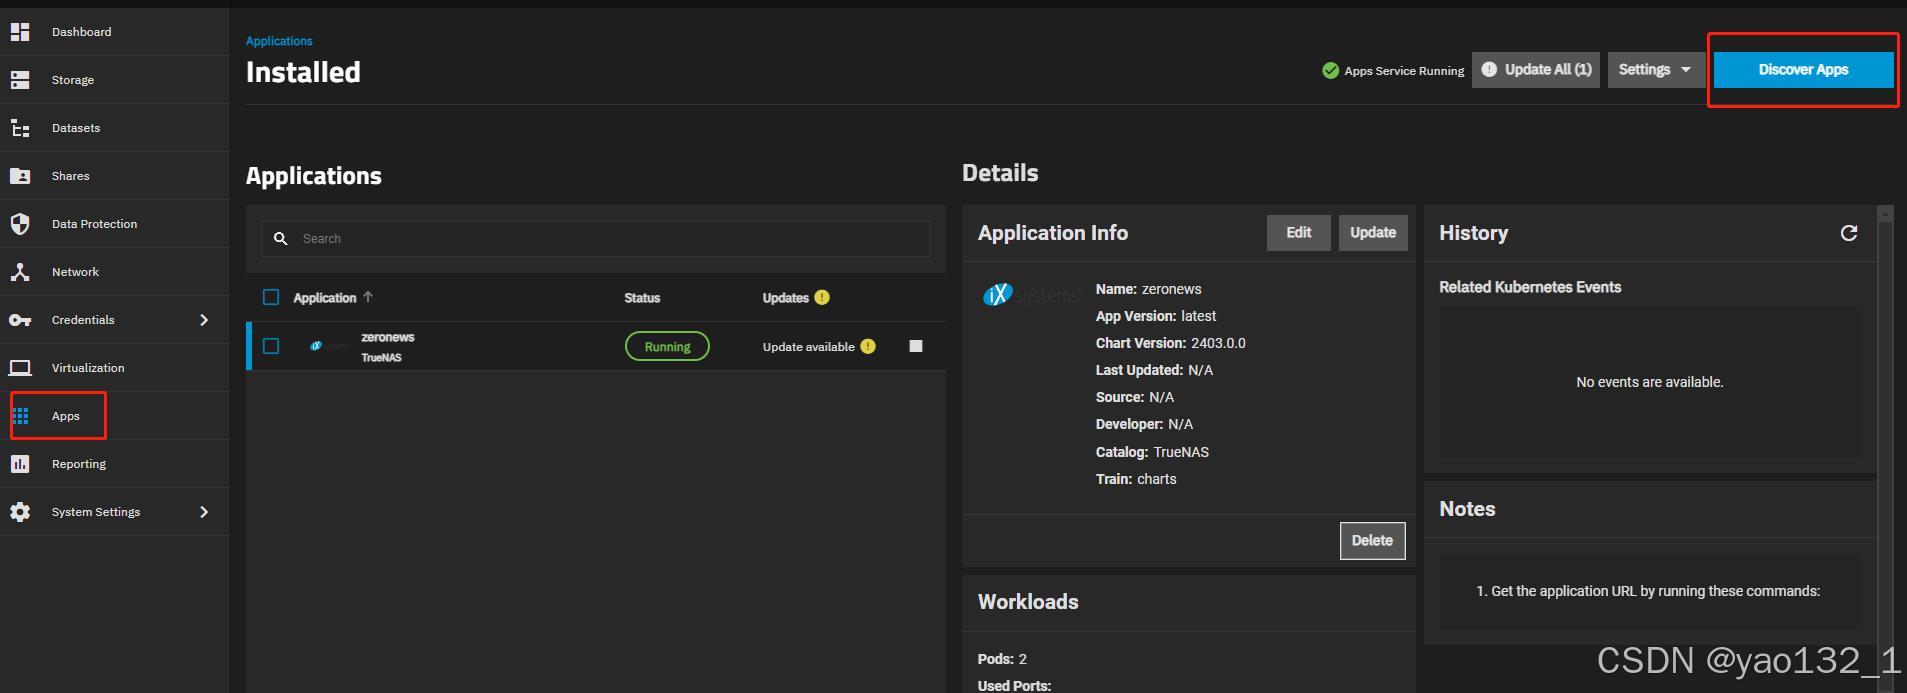The width and height of the screenshot is (1907, 693).
Task: Open Shares via its folder icon
Action: [20, 176]
